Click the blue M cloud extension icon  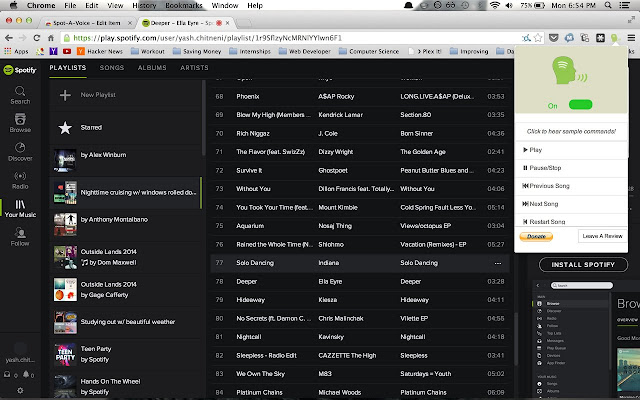[569, 38]
